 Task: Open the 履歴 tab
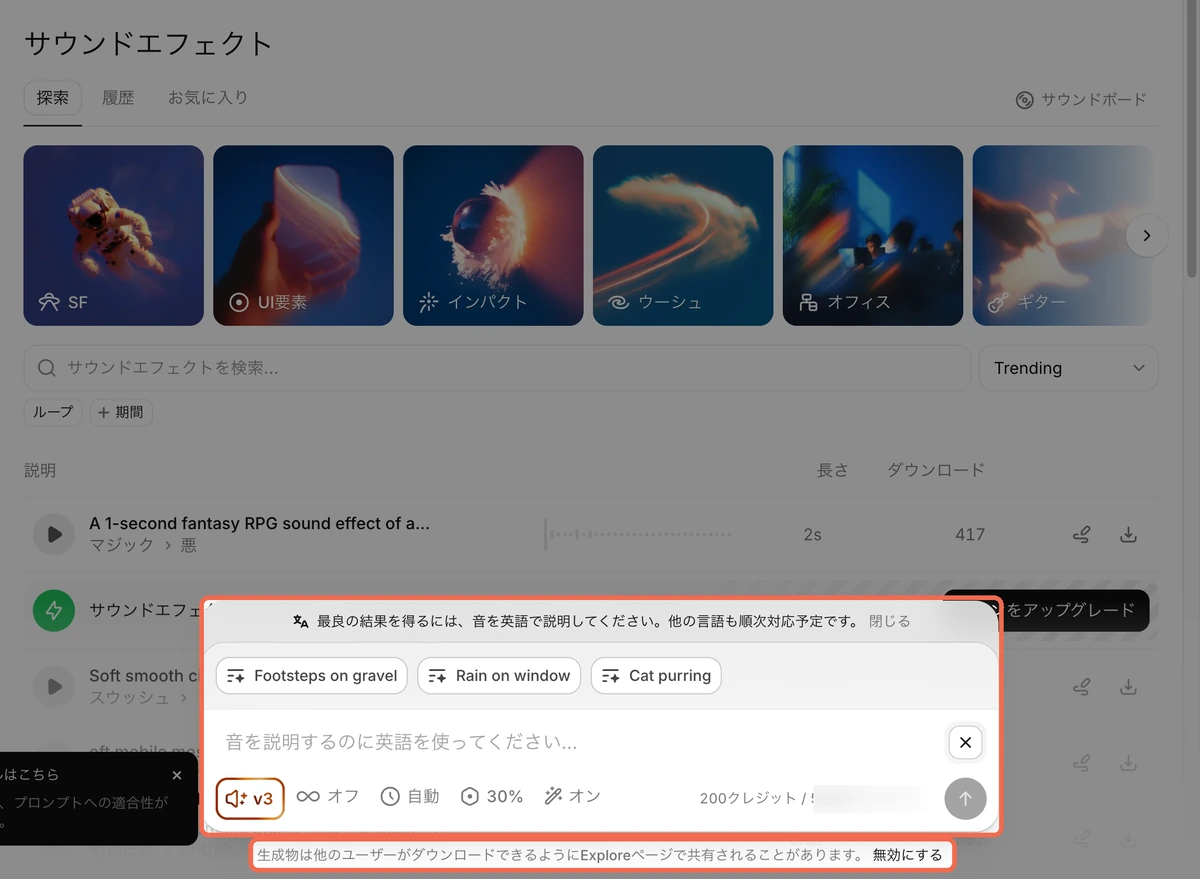click(x=118, y=98)
